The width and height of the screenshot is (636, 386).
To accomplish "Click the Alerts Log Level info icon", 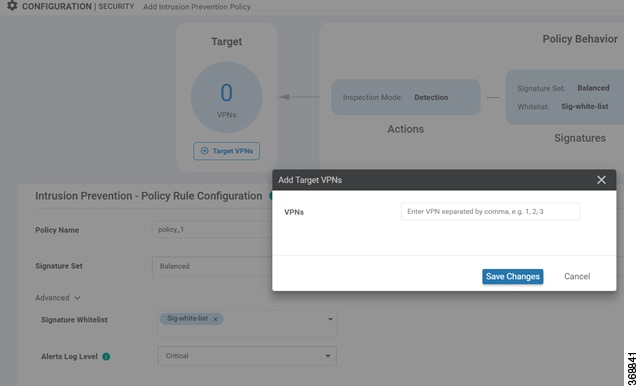I will pos(106,357).
